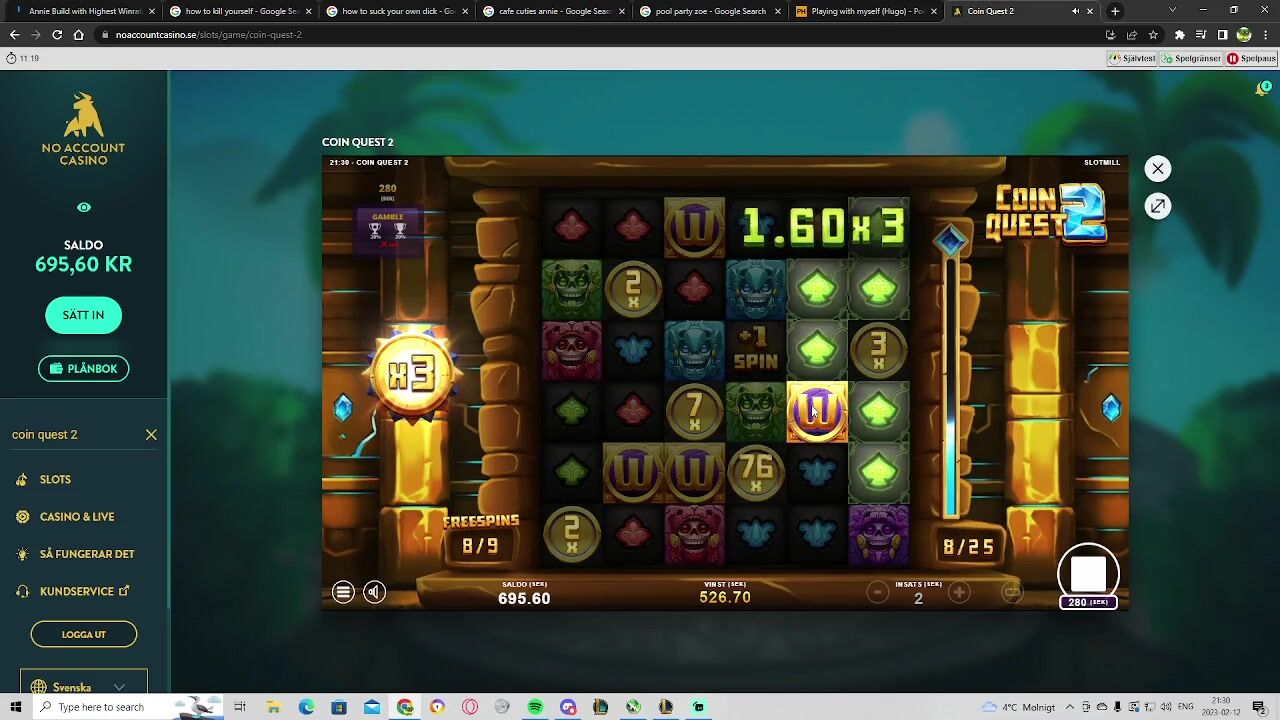Click the game fullscreen expand icon

point(1157,206)
